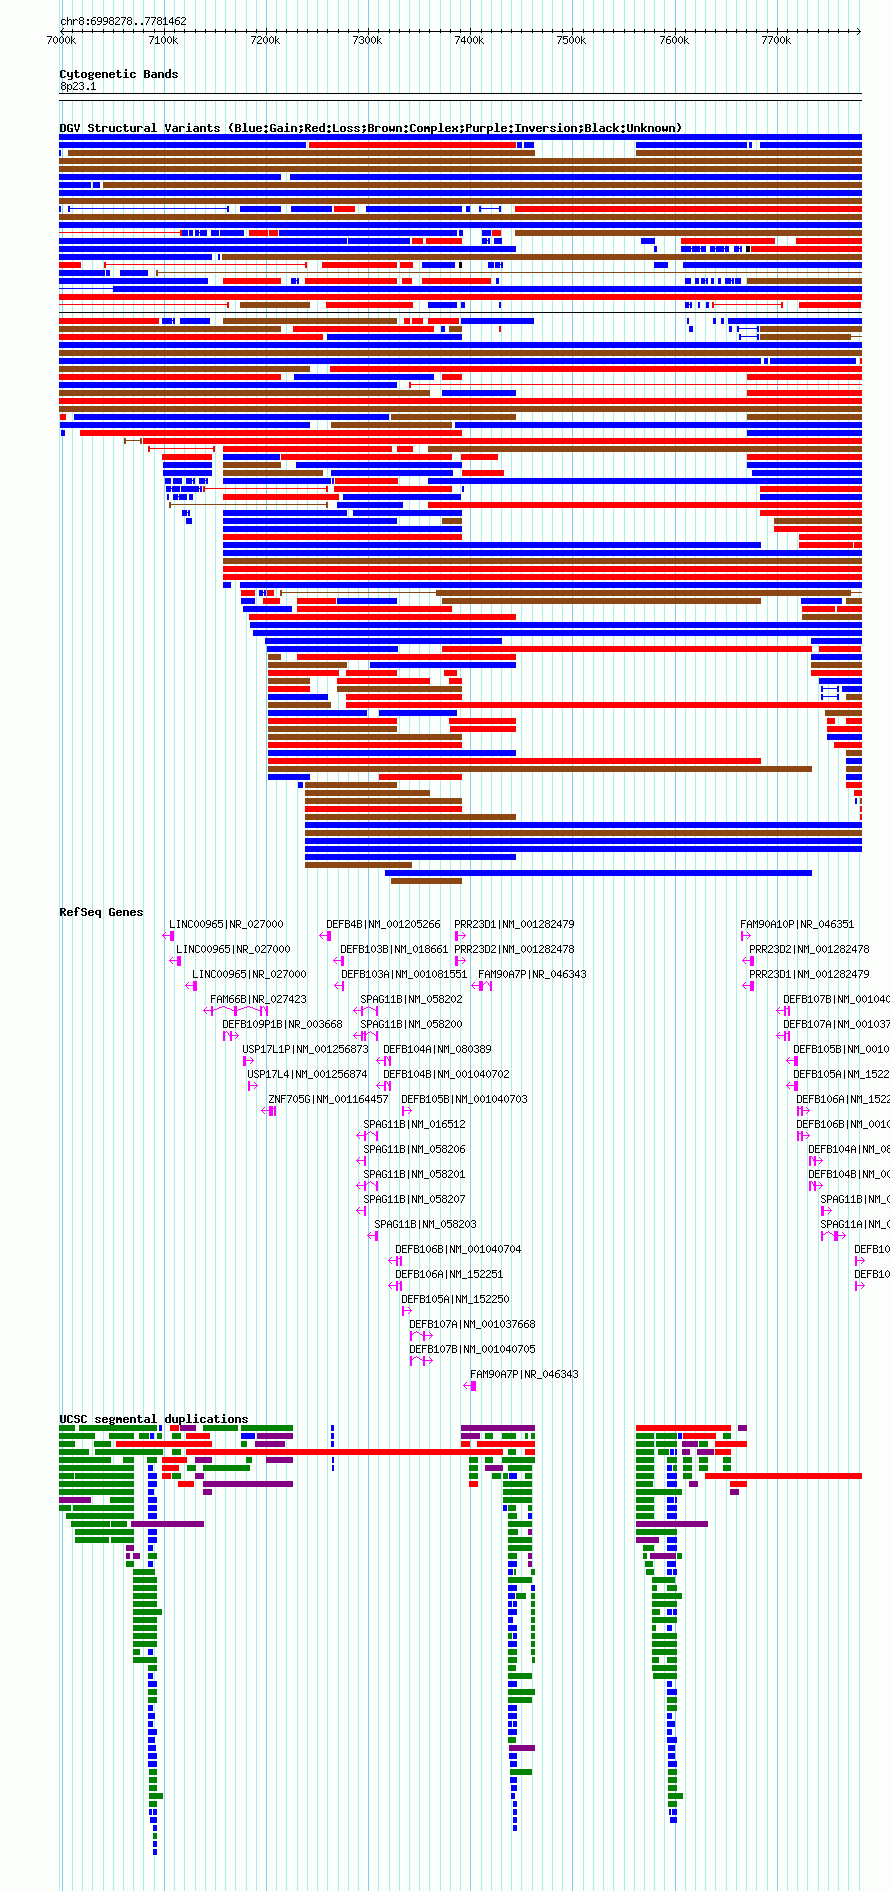Click the chr8:6998278..7781462 region label
This screenshot has height=1891, width=890.
123,21
